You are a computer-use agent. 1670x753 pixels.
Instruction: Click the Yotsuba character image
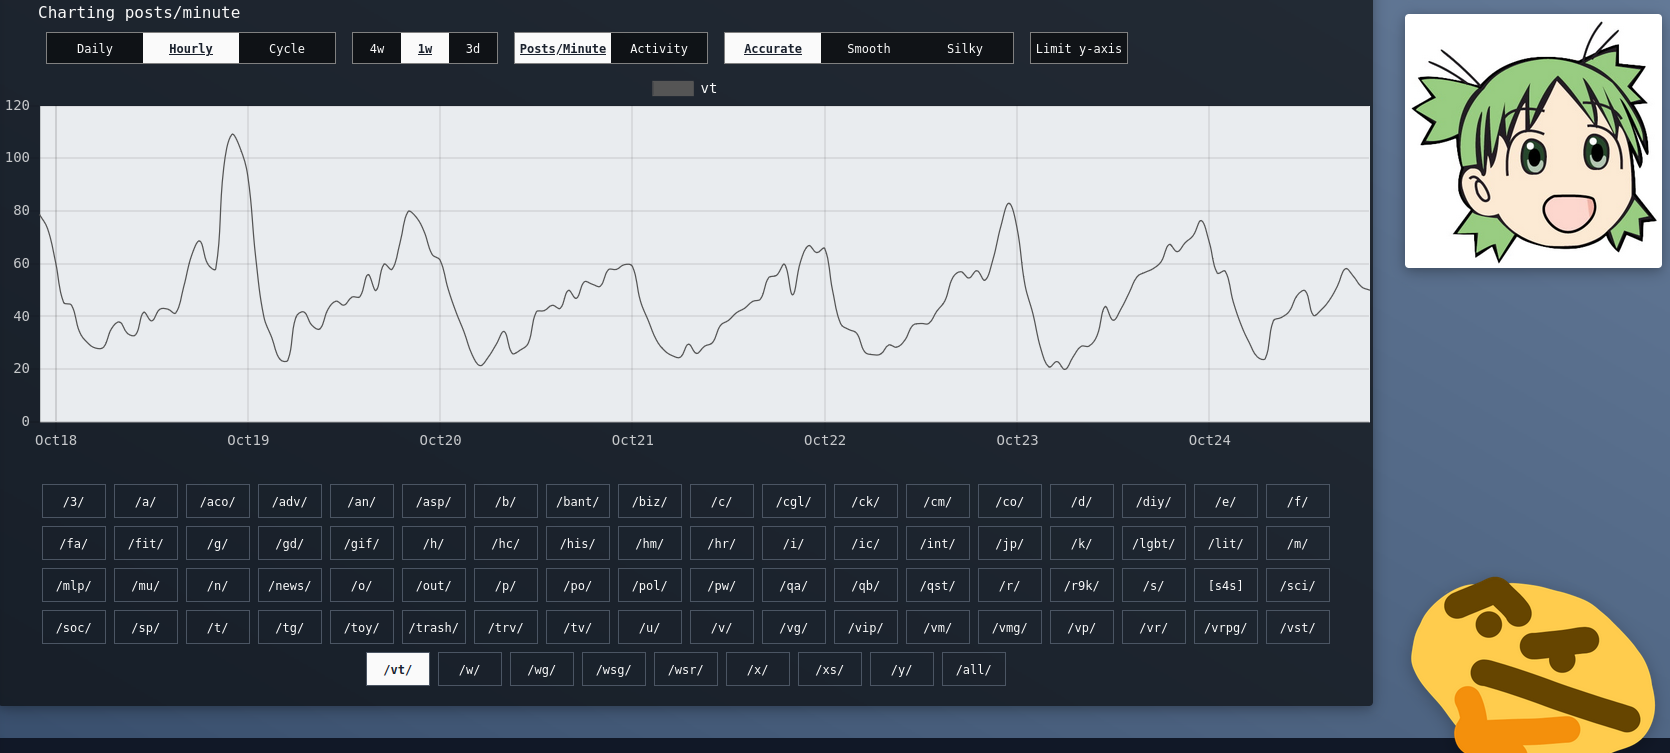point(1532,141)
